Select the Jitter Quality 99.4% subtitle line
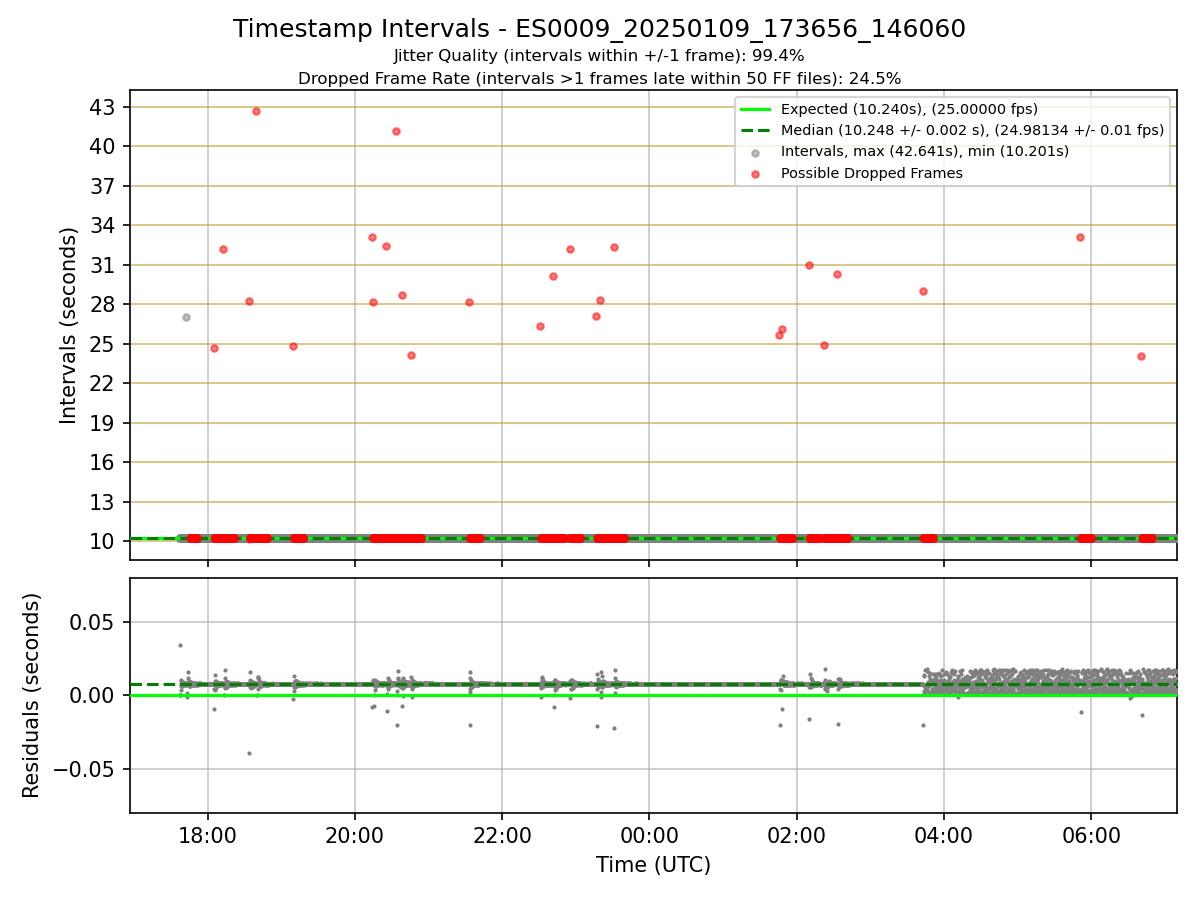Image resolution: width=1200 pixels, height=900 pixels. 599,56
